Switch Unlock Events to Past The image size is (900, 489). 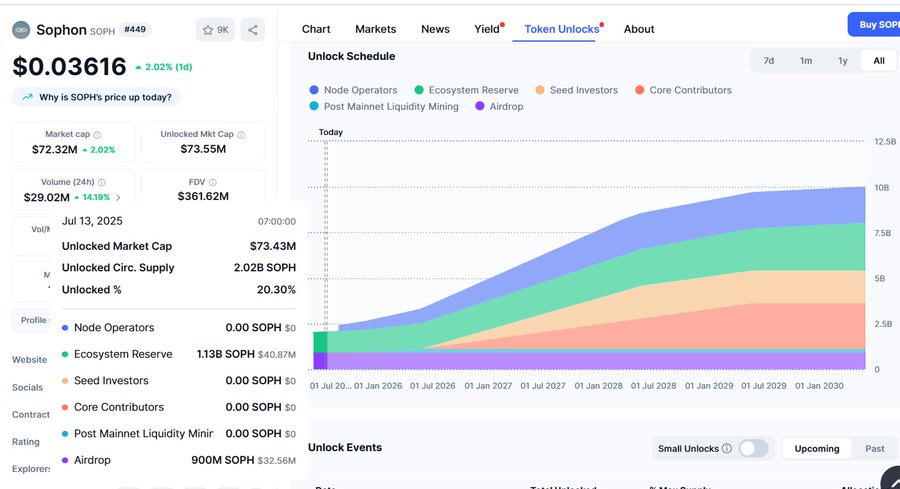point(875,449)
